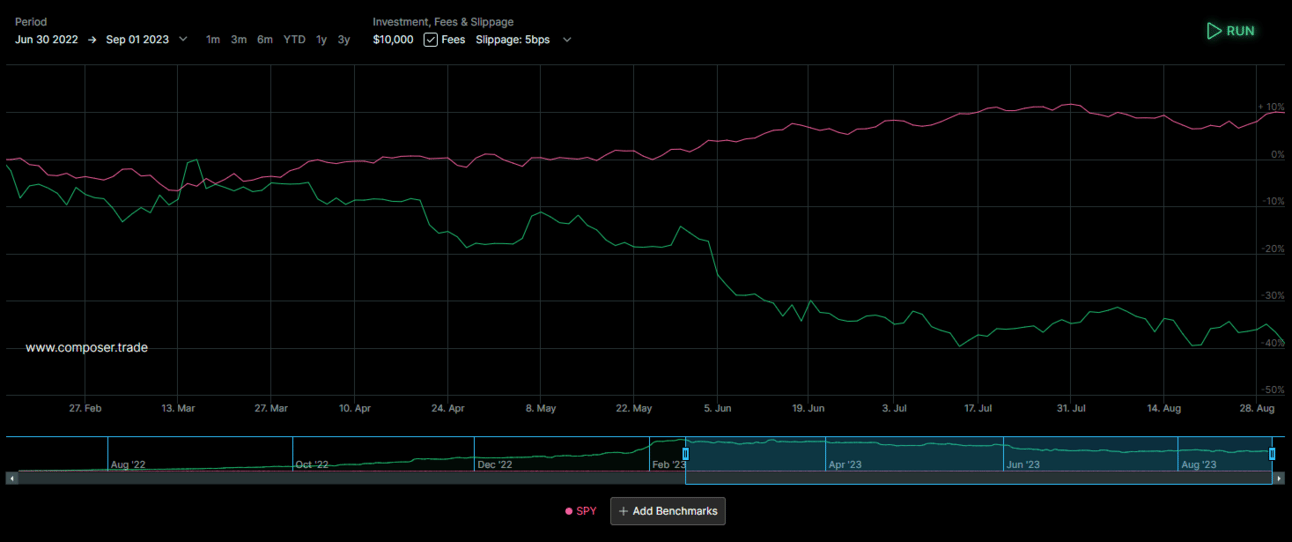Click Add Benchmarks button
Viewport: 1292px width, 542px height.
[x=668, y=511]
